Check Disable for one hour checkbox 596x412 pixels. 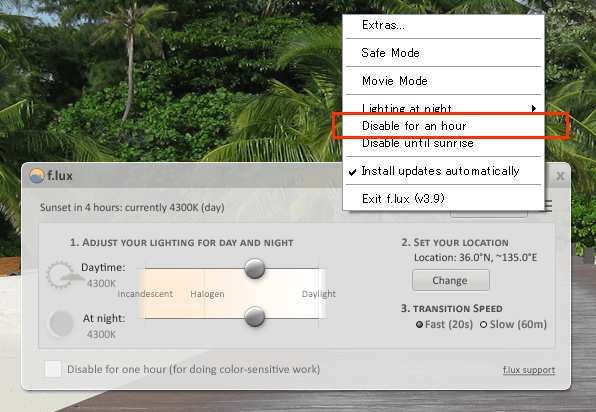click(53, 369)
